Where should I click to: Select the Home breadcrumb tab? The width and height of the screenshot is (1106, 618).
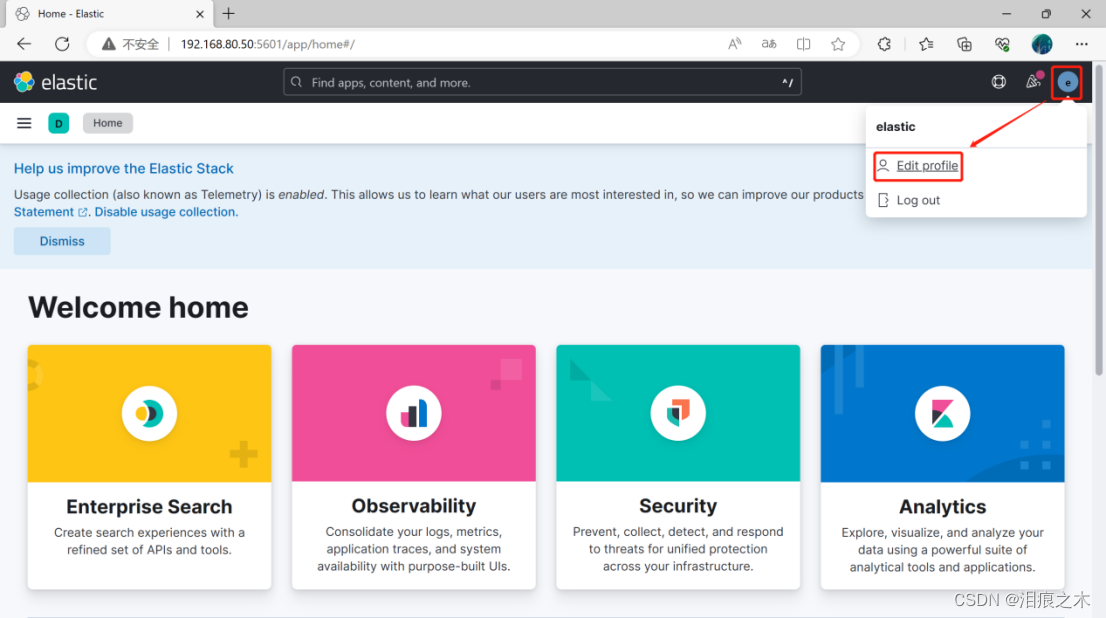(107, 122)
